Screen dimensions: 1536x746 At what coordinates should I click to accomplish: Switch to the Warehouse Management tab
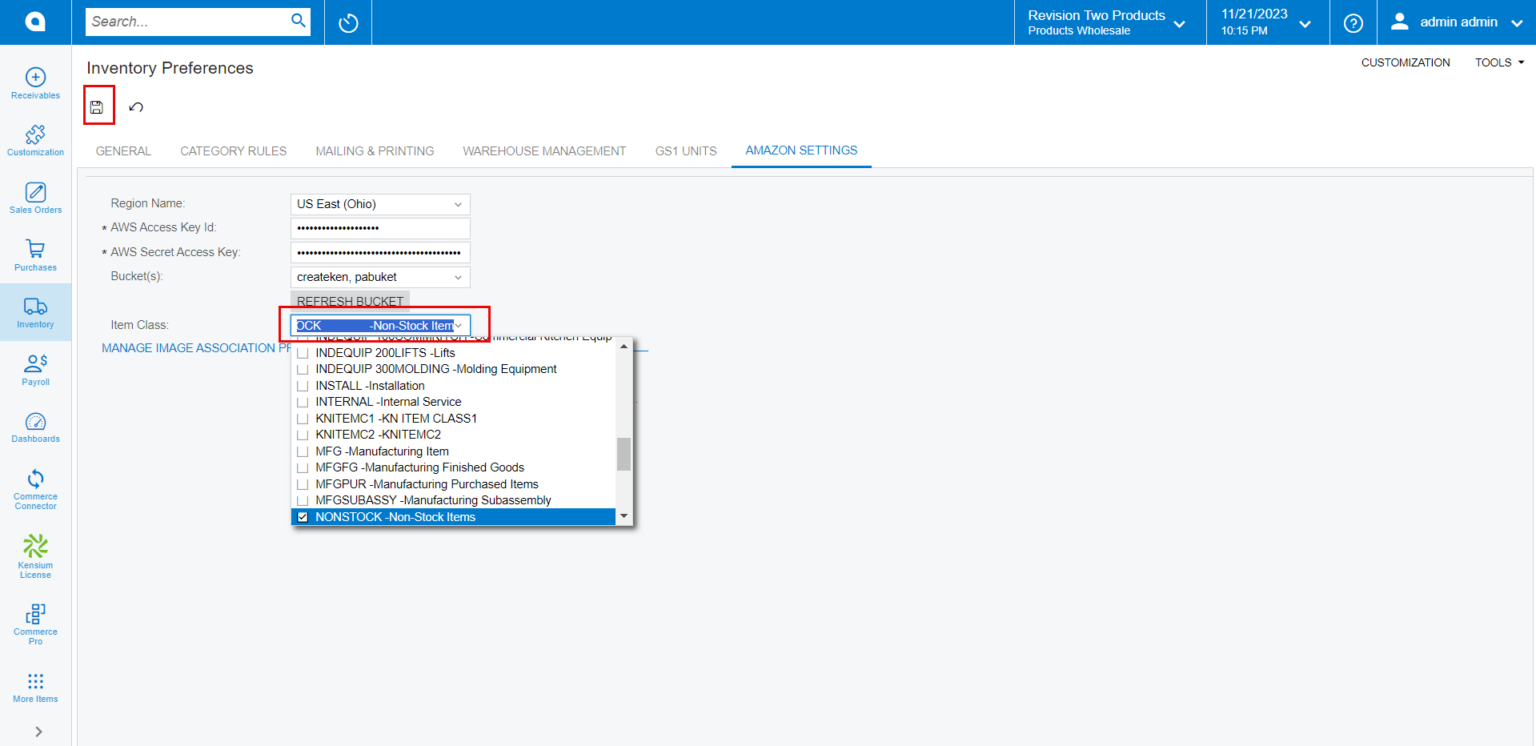pyautogui.click(x=544, y=151)
